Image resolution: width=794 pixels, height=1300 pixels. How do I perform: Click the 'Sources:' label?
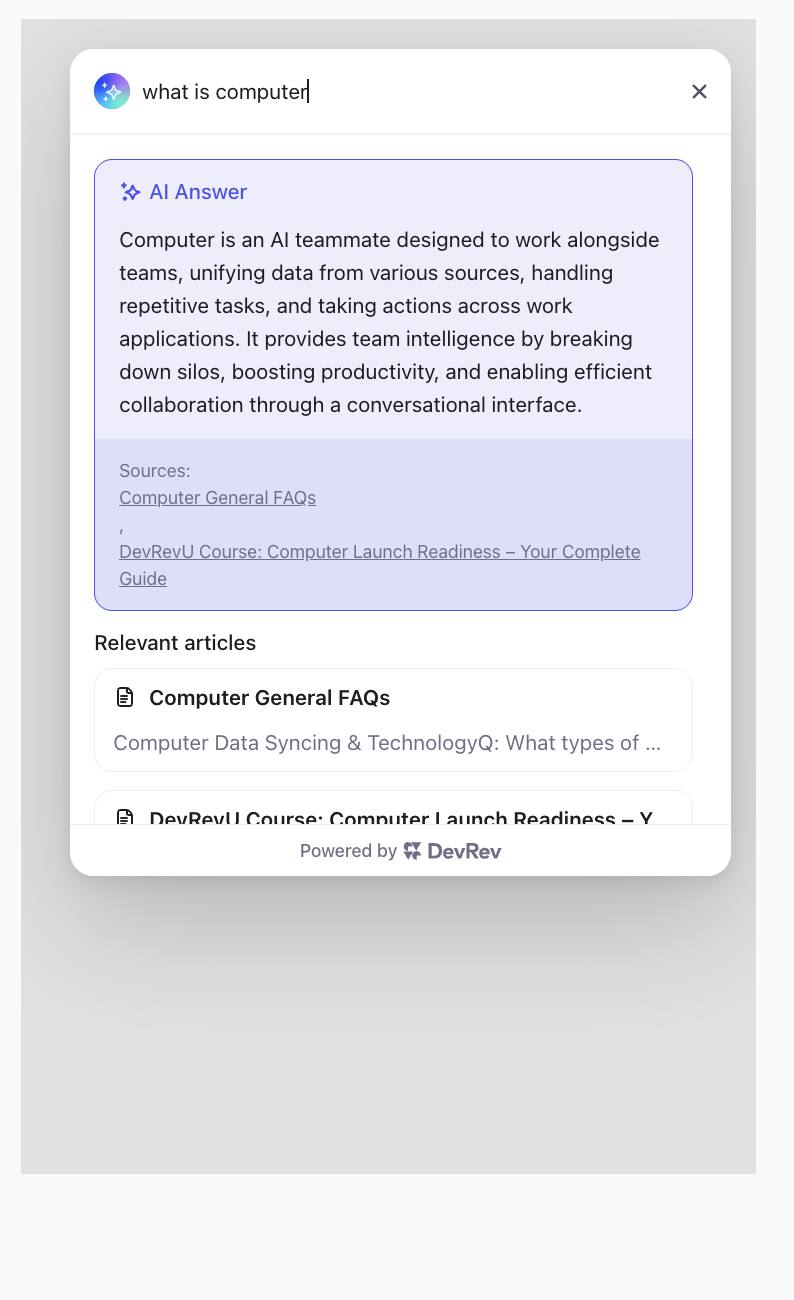tap(155, 470)
